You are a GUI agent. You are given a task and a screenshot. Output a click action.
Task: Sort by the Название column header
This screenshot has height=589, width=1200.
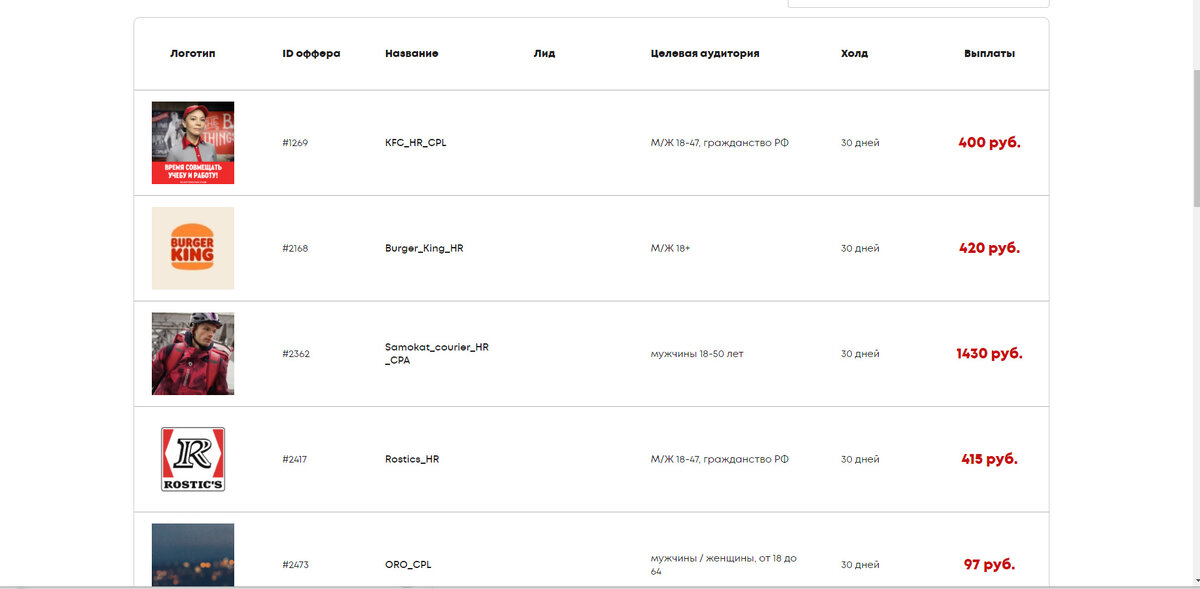412,54
